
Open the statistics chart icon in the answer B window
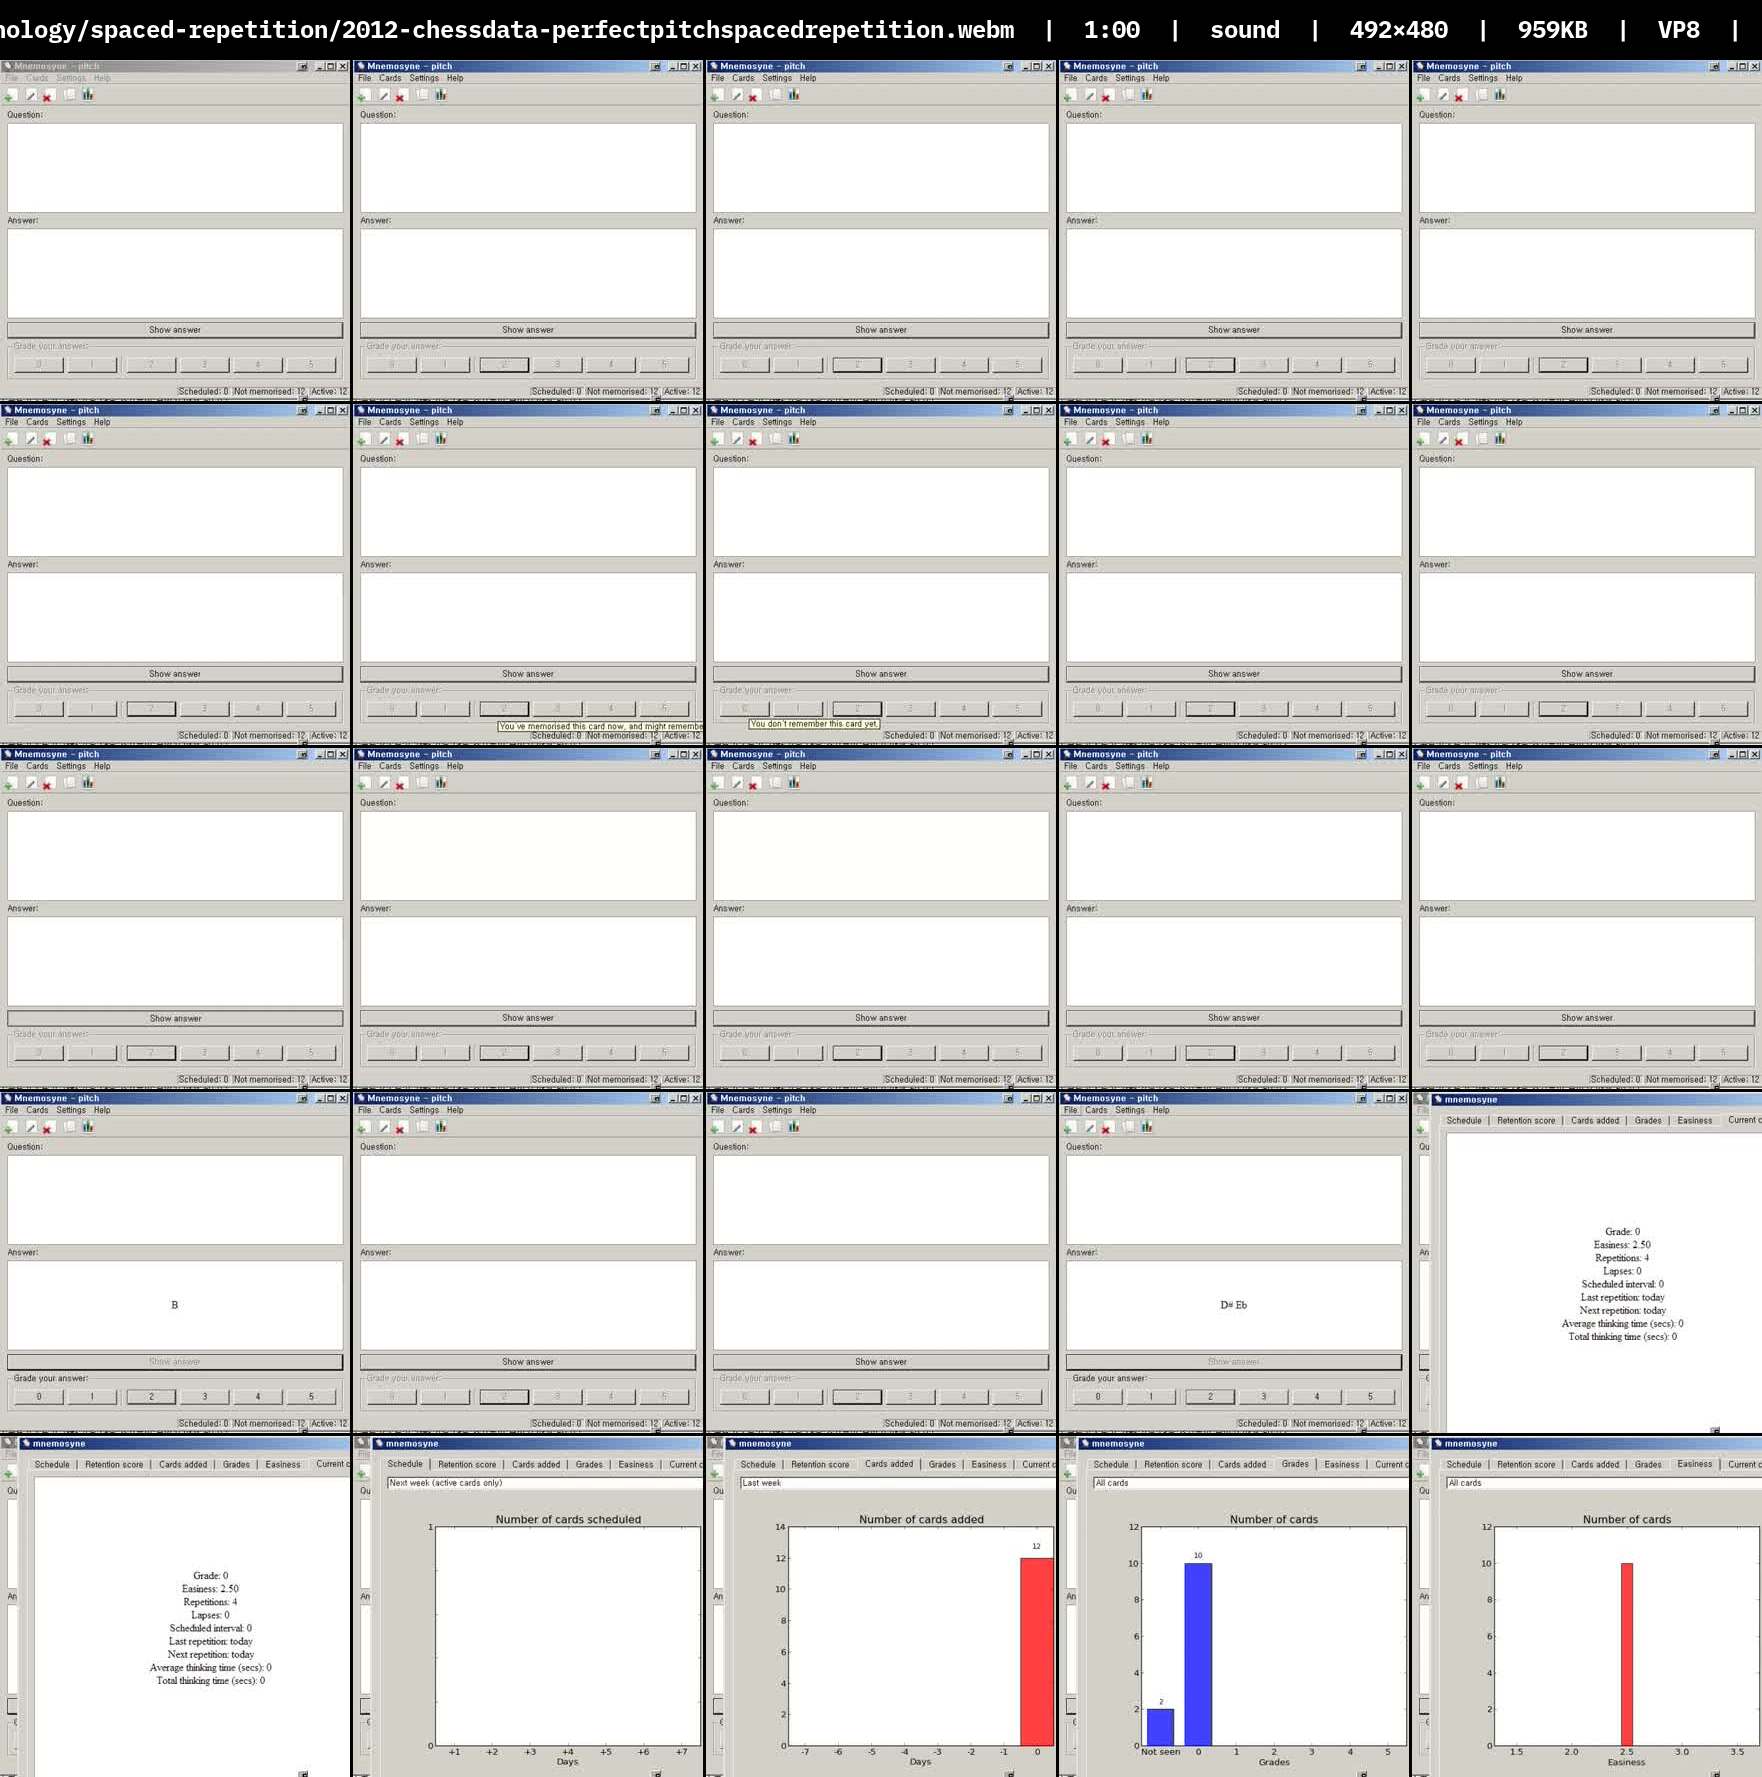[88, 1127]
